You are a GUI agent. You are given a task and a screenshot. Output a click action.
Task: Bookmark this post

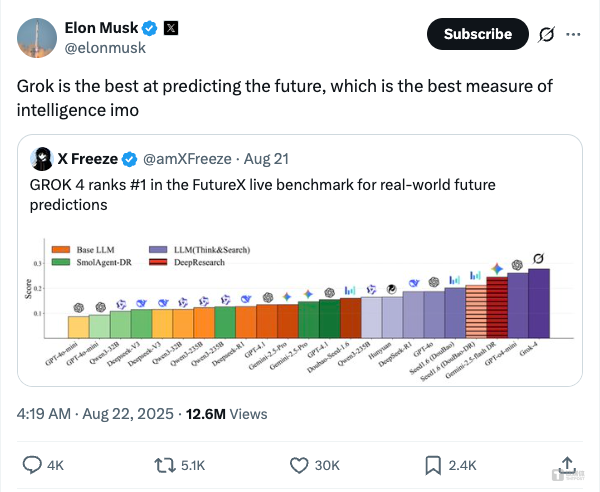(x=433, y=464)
